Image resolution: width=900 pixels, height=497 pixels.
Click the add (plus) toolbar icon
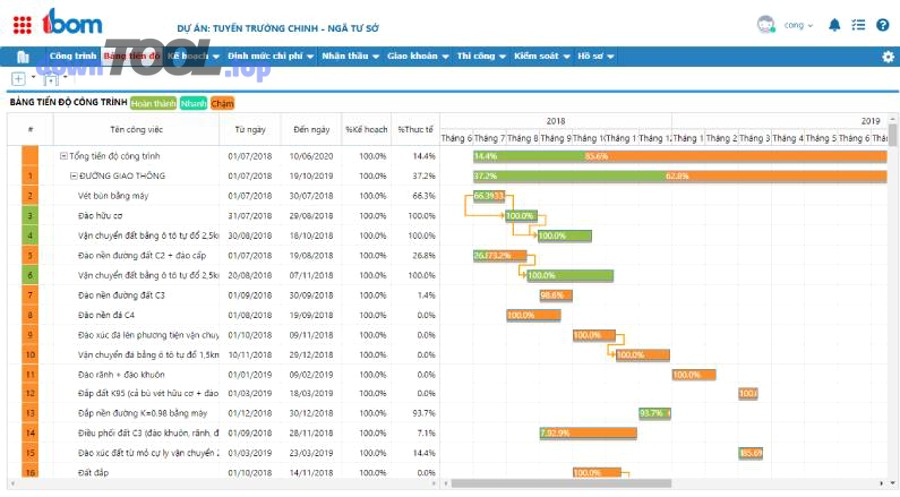19,79
